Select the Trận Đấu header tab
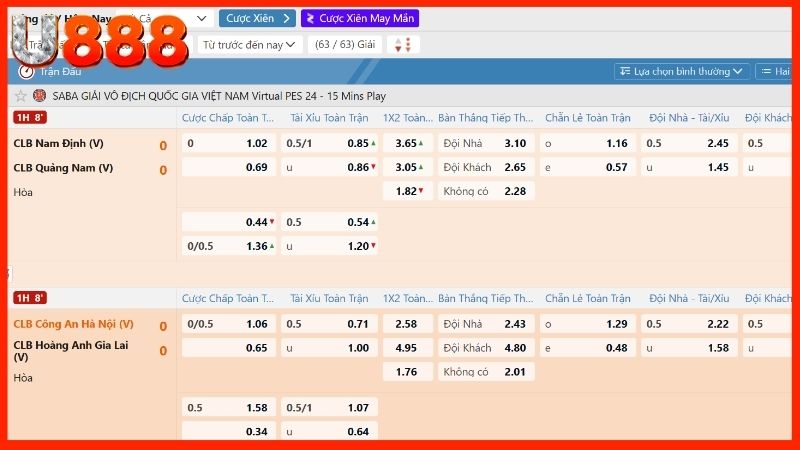 60,71
